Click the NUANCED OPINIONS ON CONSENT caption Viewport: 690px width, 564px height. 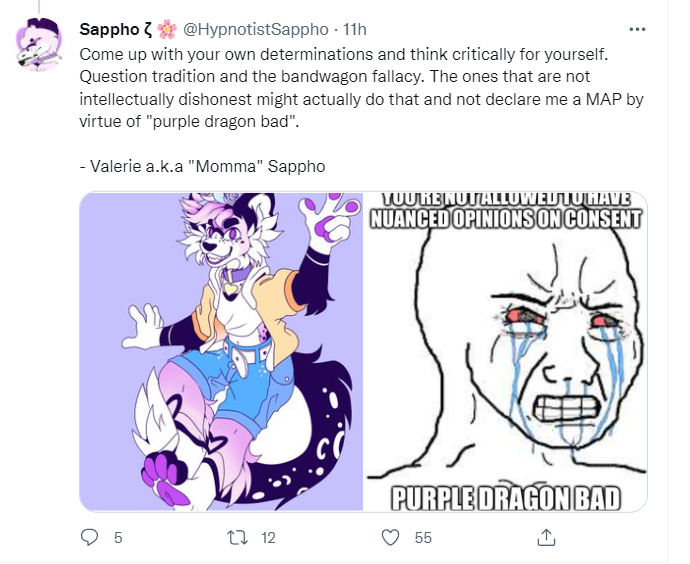505,218
